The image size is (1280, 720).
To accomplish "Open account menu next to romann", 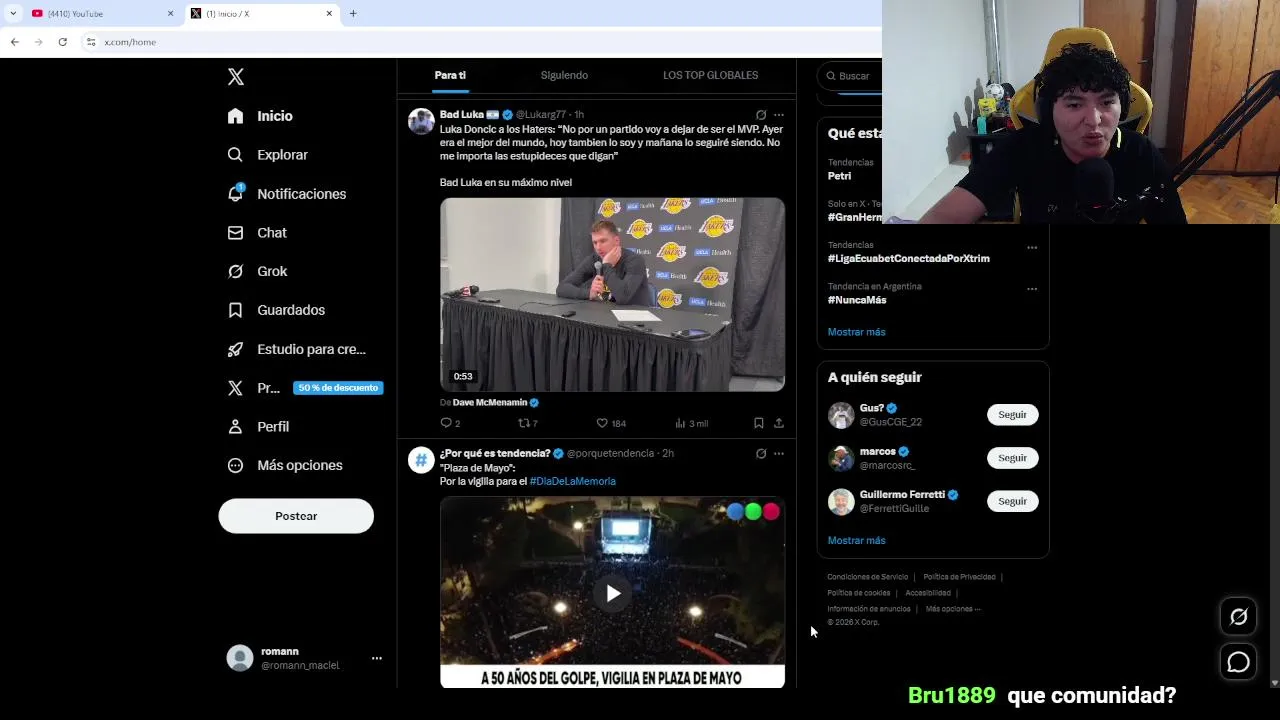I will point(377,658).
